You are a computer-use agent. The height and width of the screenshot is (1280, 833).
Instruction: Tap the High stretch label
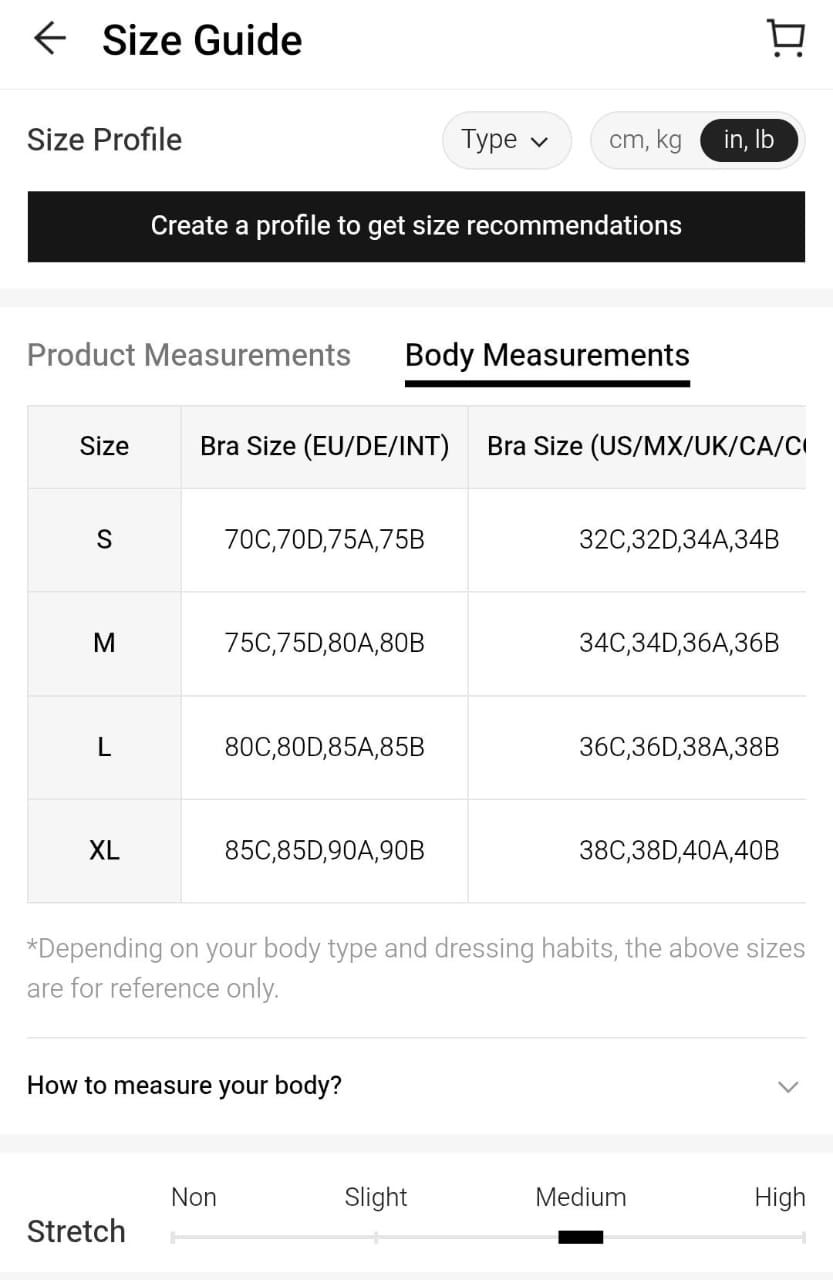(780, 1197)
